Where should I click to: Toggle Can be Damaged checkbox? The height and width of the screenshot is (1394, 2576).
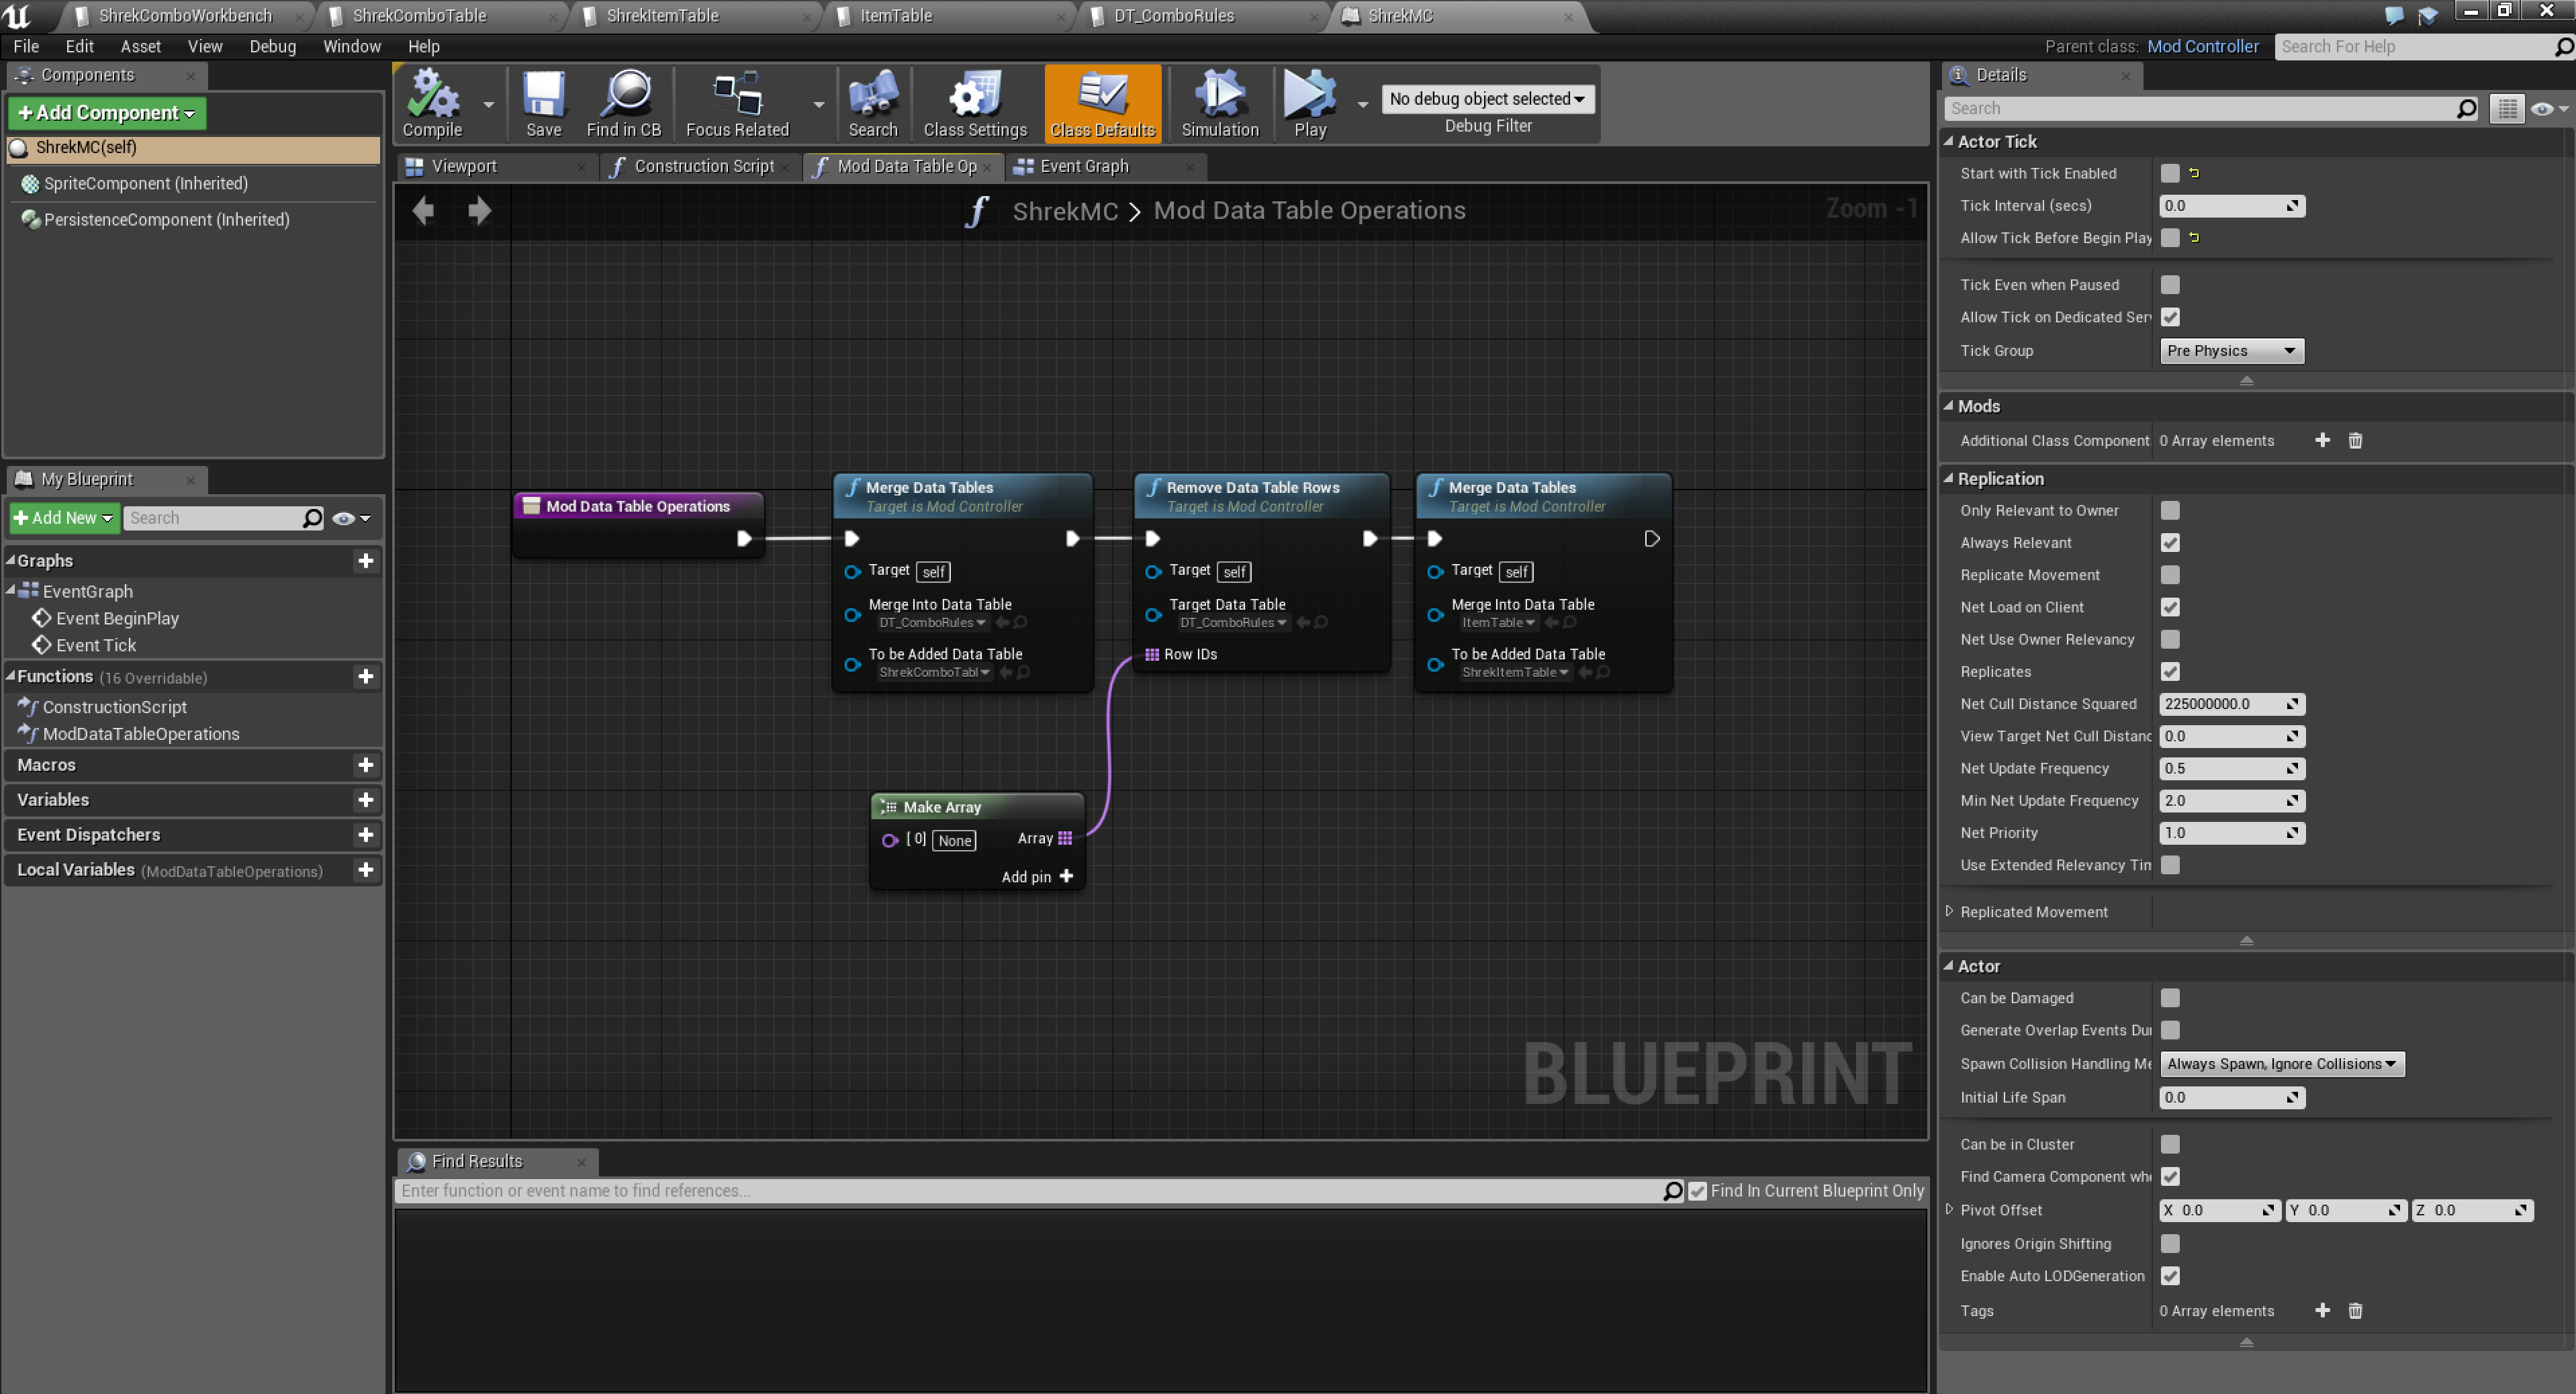(x=2169, y=998)
